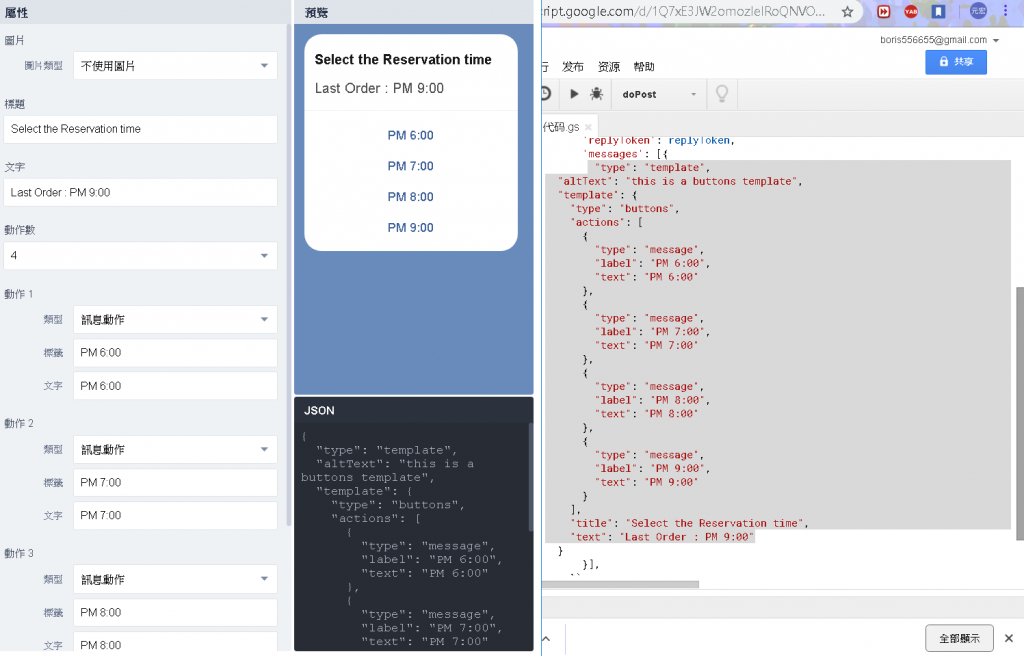Click 動作 2 文字 field PM 7:00
The width and height of the screenshot is (1024, 656).
[175, 516]
